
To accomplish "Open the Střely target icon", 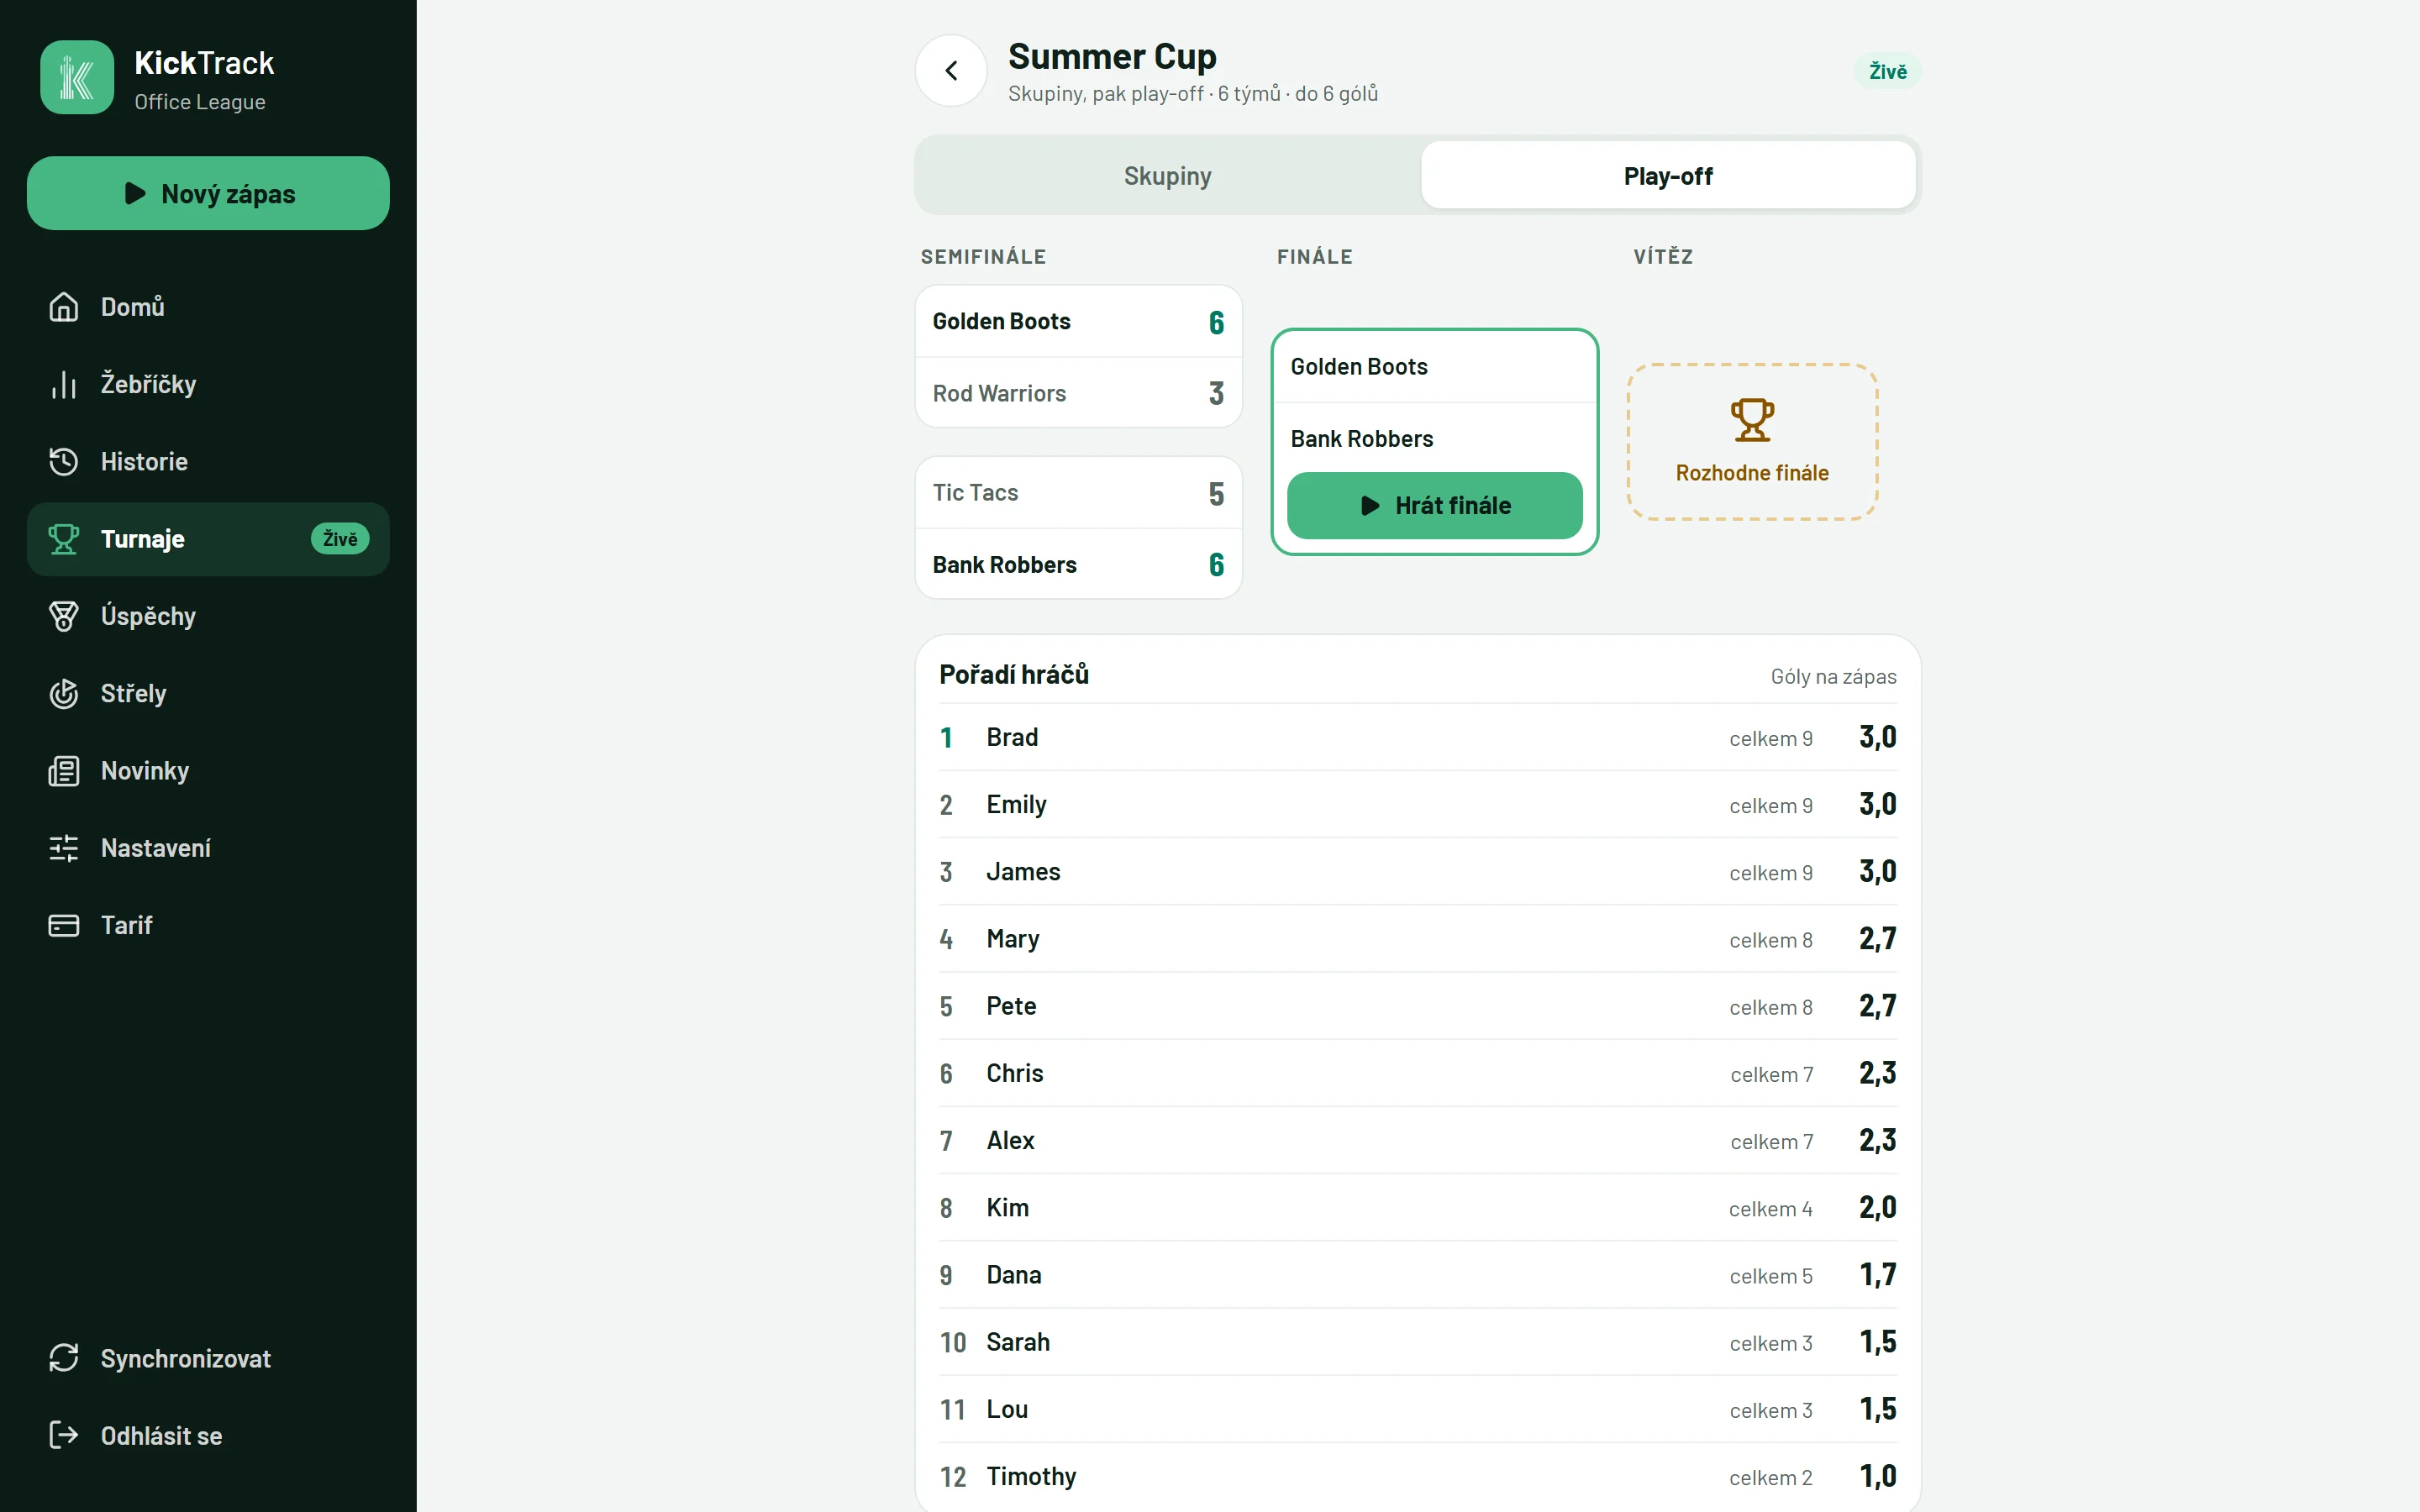I will coord(63,693).
